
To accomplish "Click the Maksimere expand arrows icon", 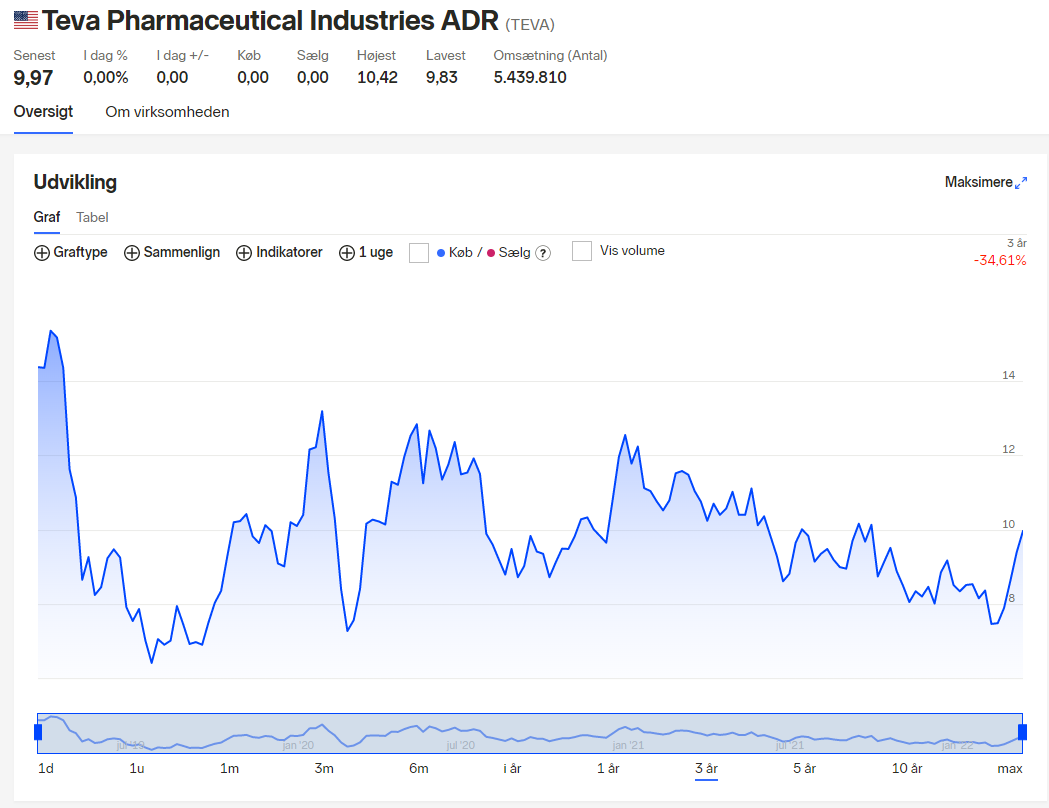I will coord(1021,183).
